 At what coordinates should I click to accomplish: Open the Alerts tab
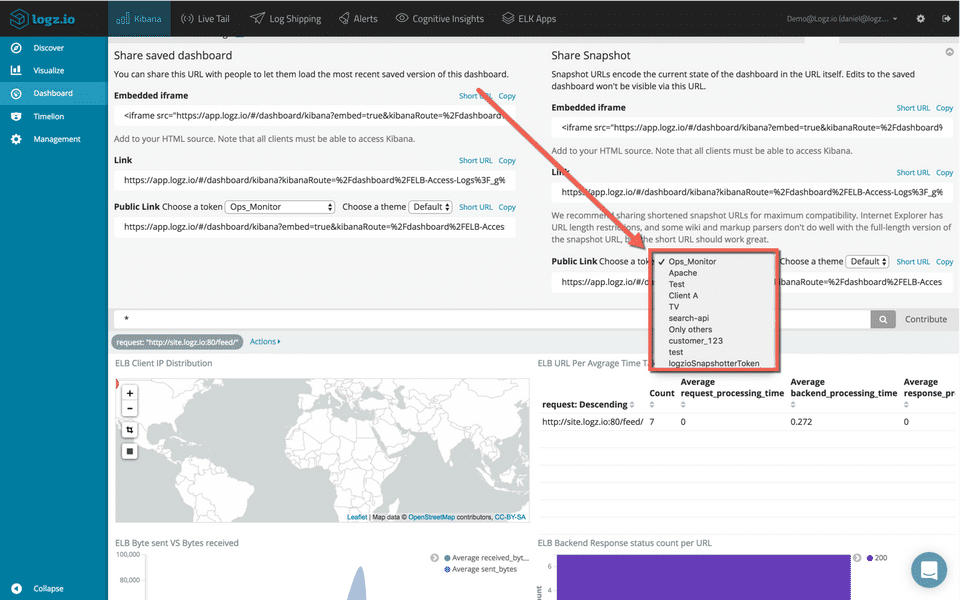click(358, 18)
